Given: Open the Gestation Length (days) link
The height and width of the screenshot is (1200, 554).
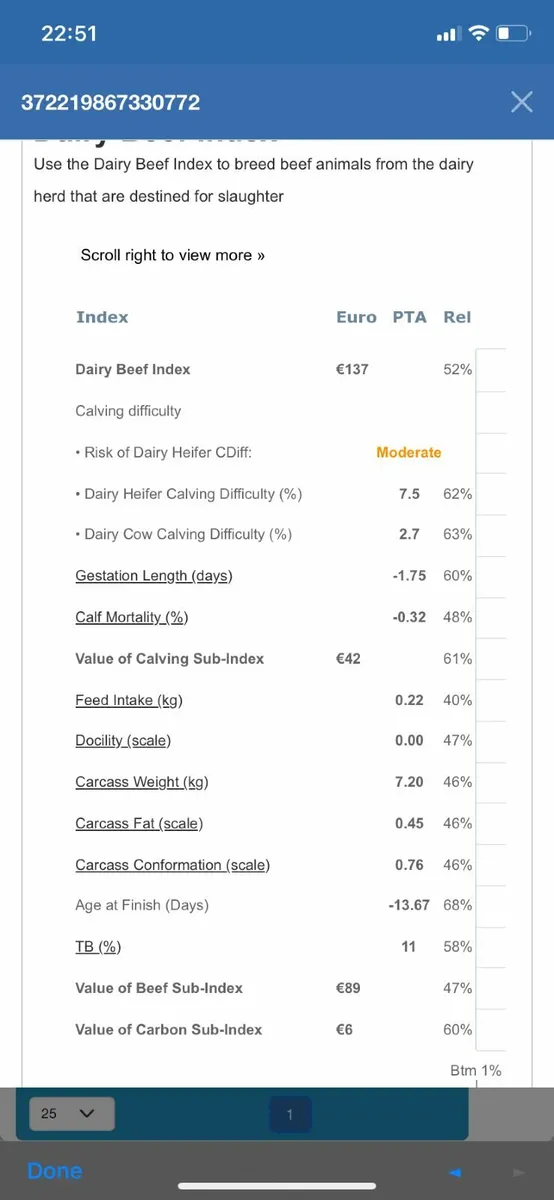Looking at the screenshot, I should tap(153, 576).
